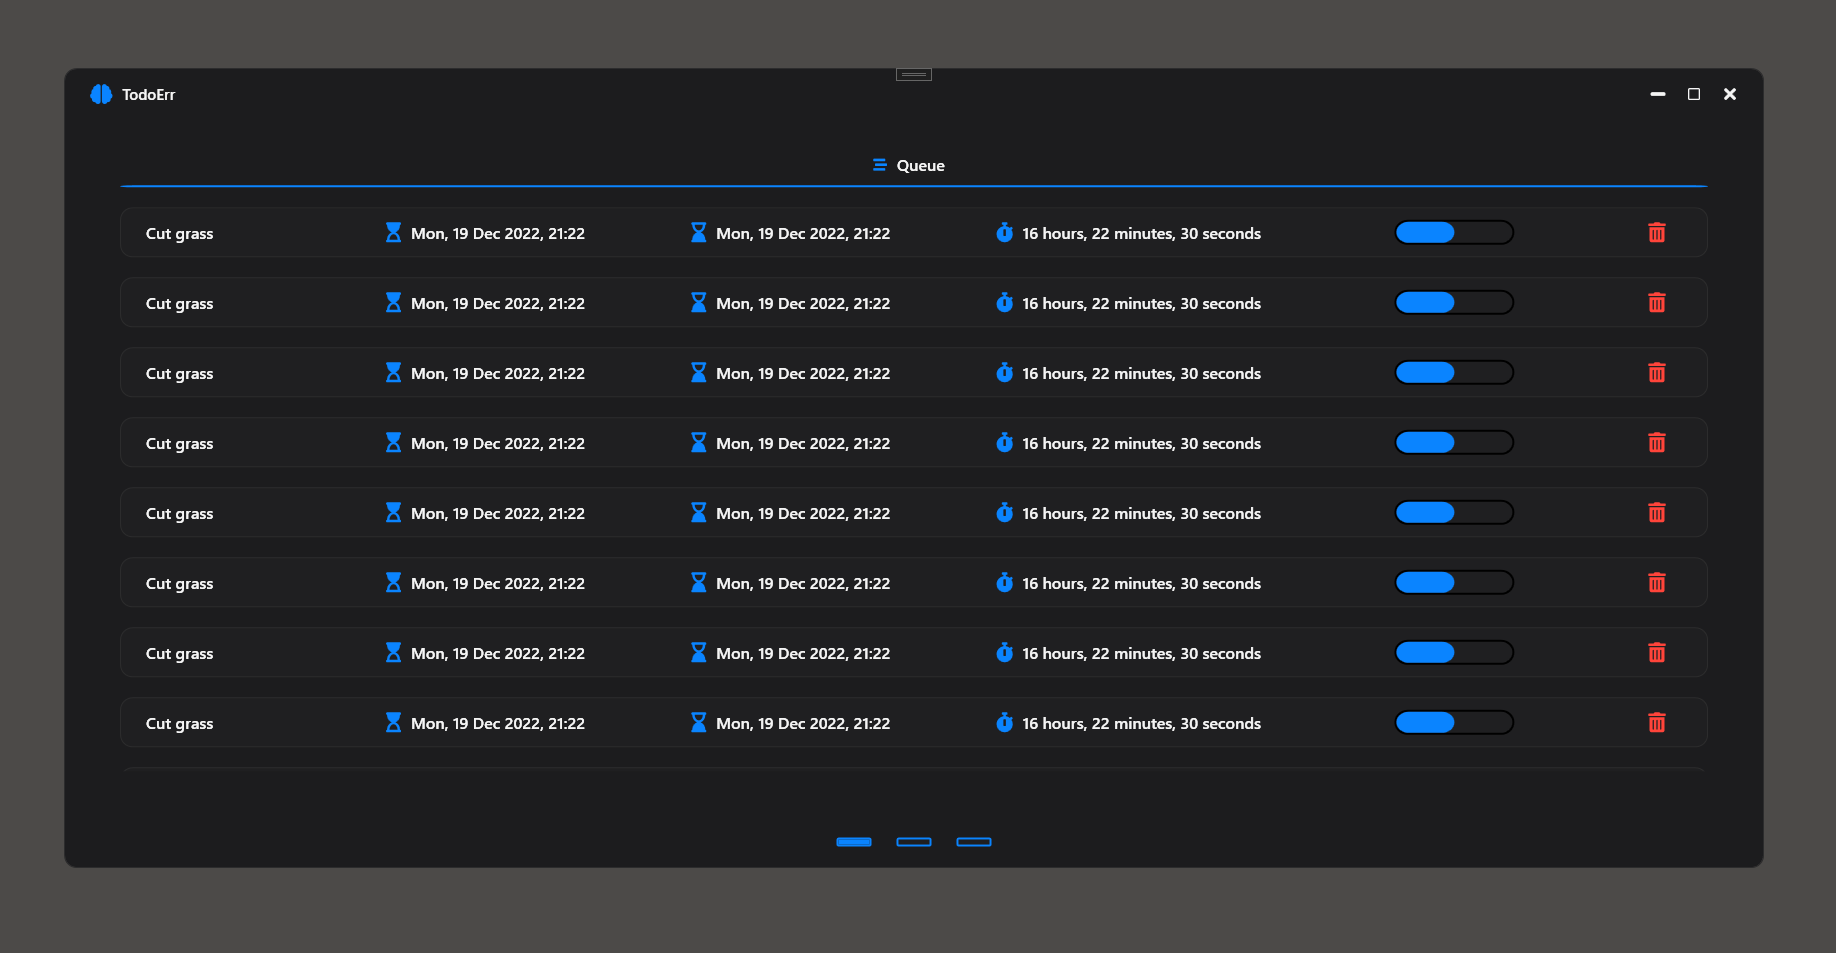Click the stopwatch icon on the first task's duration
Image resolution: width=1836 pixels, height=953 pixels.
(1005, 233)
